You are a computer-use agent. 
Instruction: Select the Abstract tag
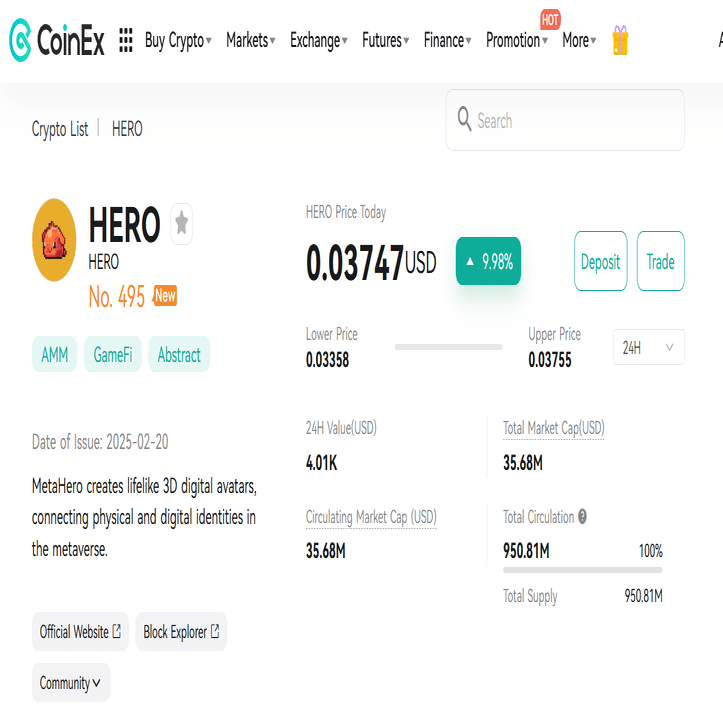click(x=179, y=354)
